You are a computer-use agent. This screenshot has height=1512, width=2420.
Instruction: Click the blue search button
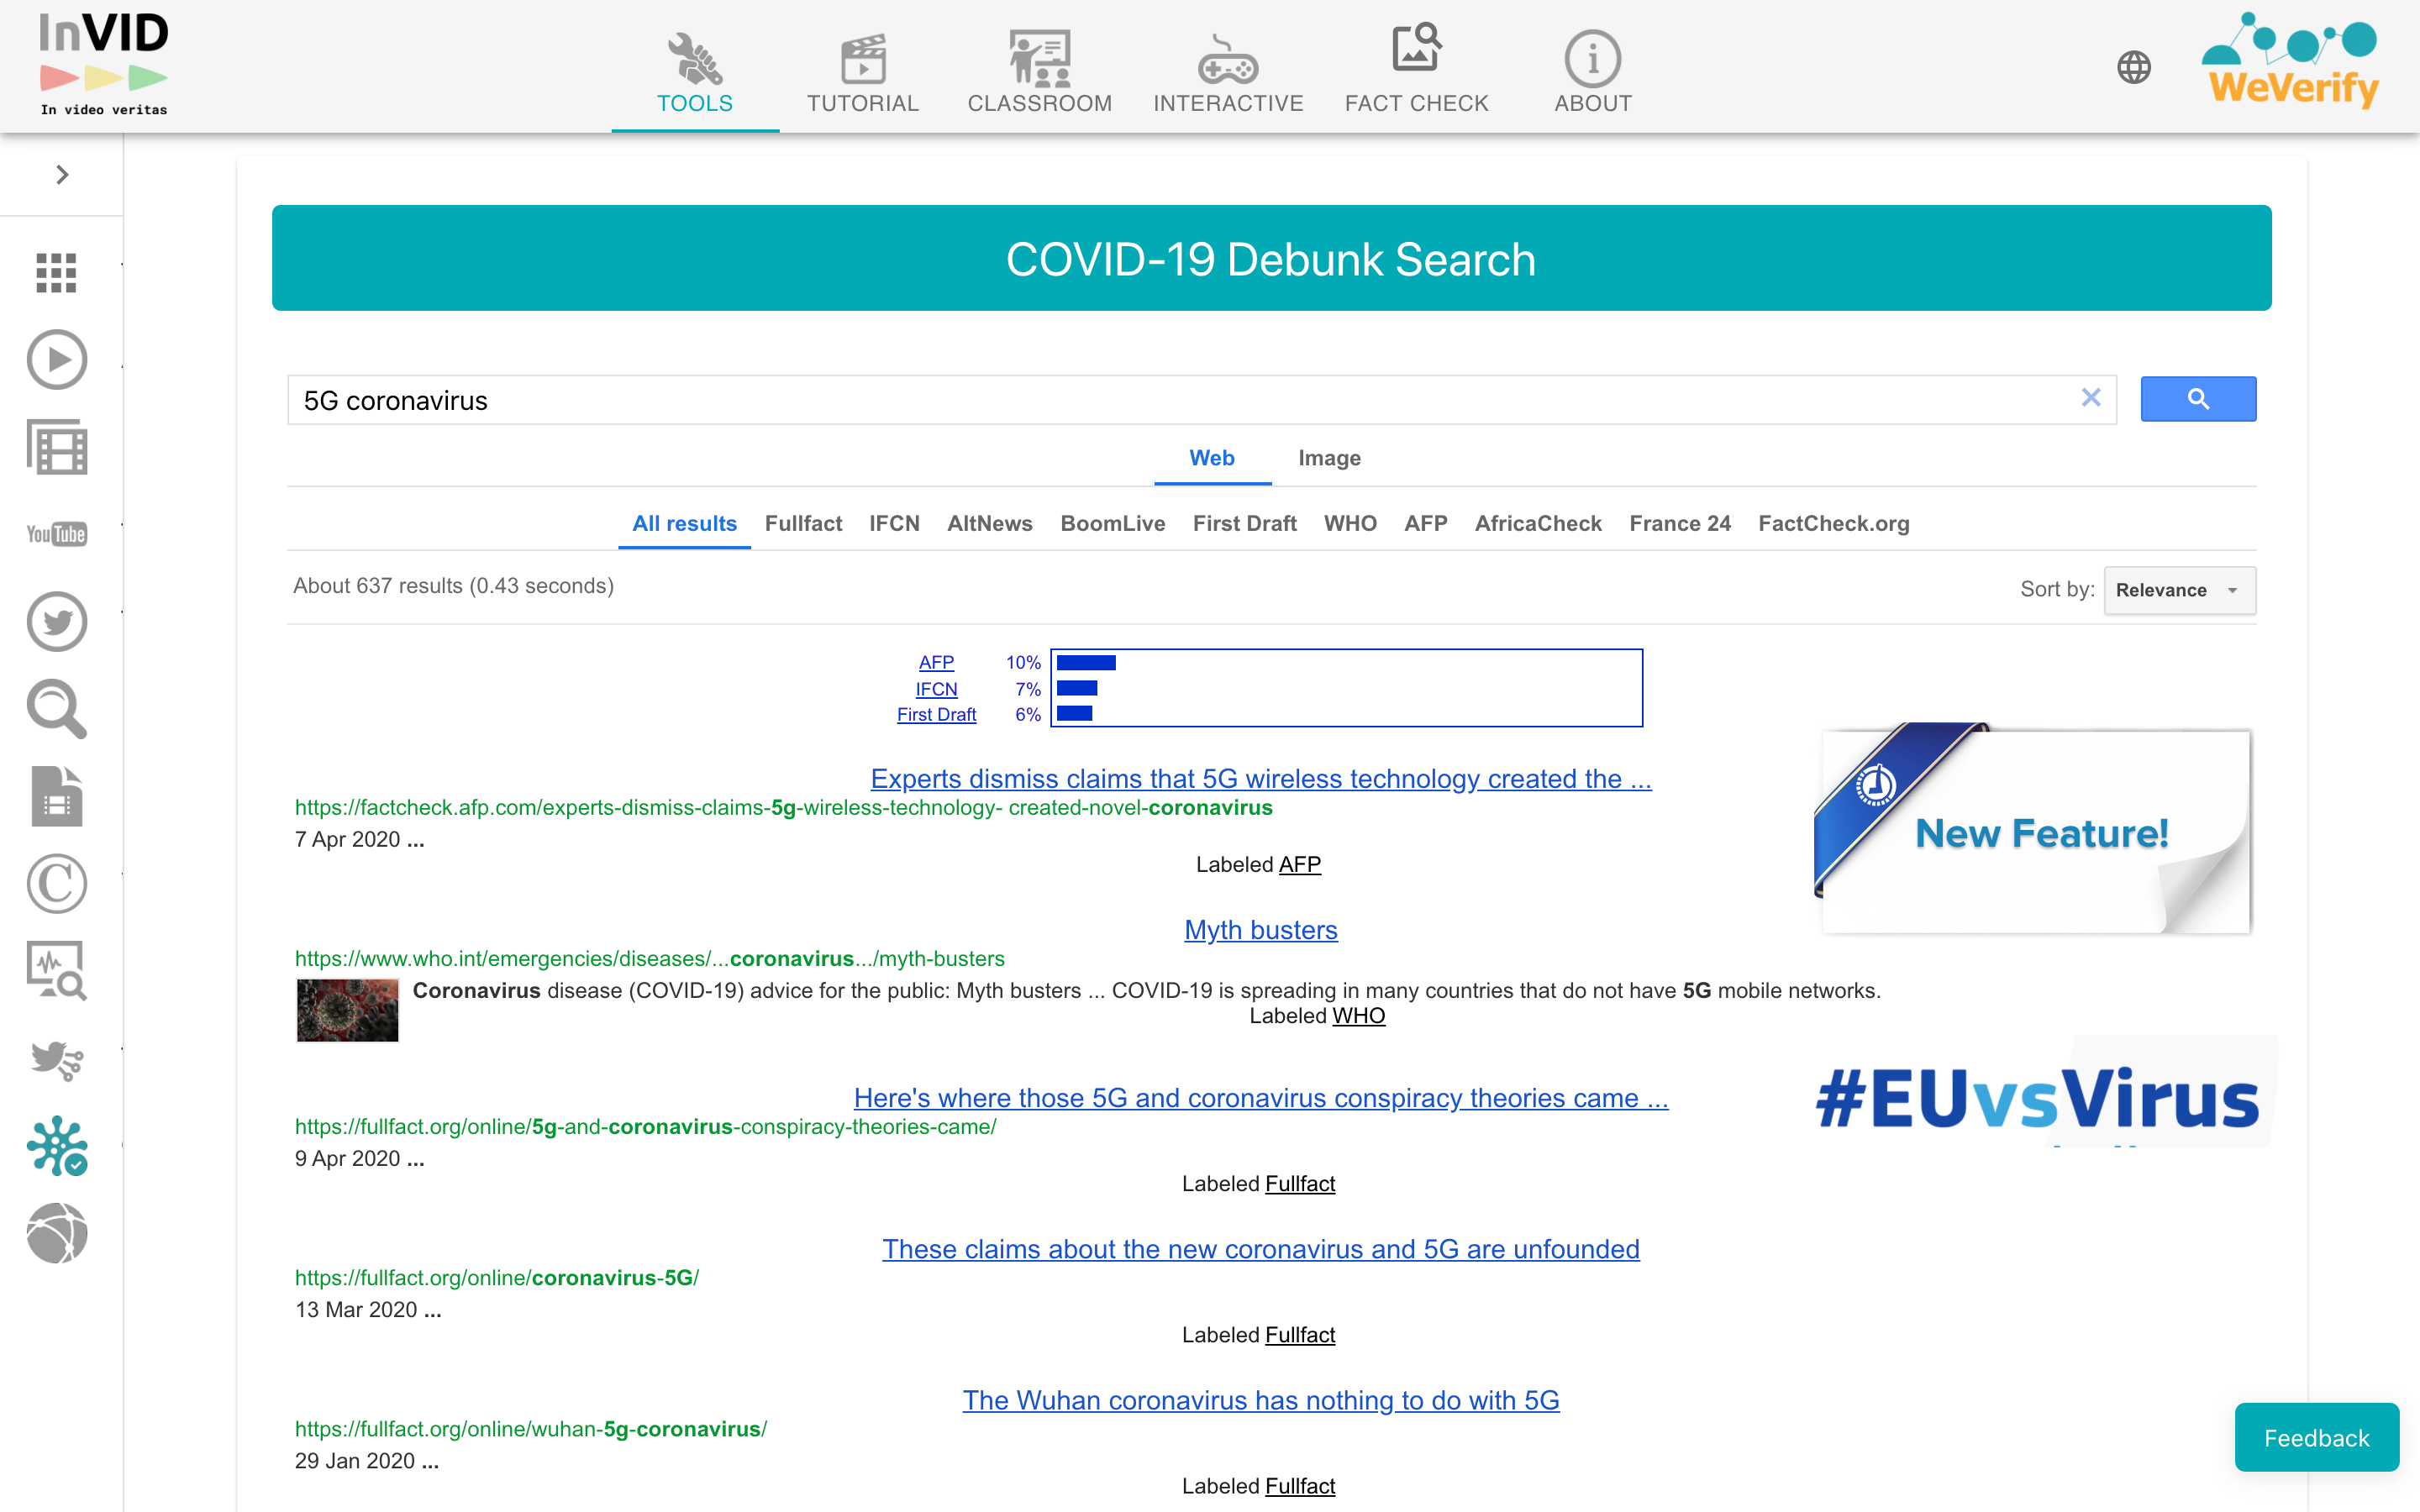click(2197, 399)
